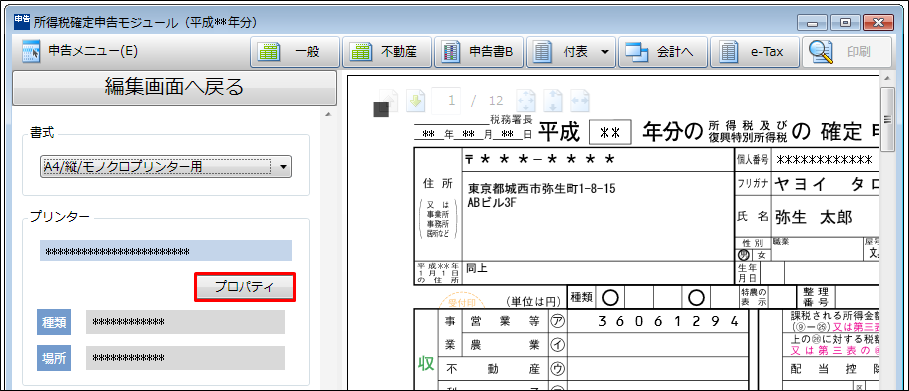
Task: Click the preview scrollbar up arrow
Action: [x=886, y=79]
